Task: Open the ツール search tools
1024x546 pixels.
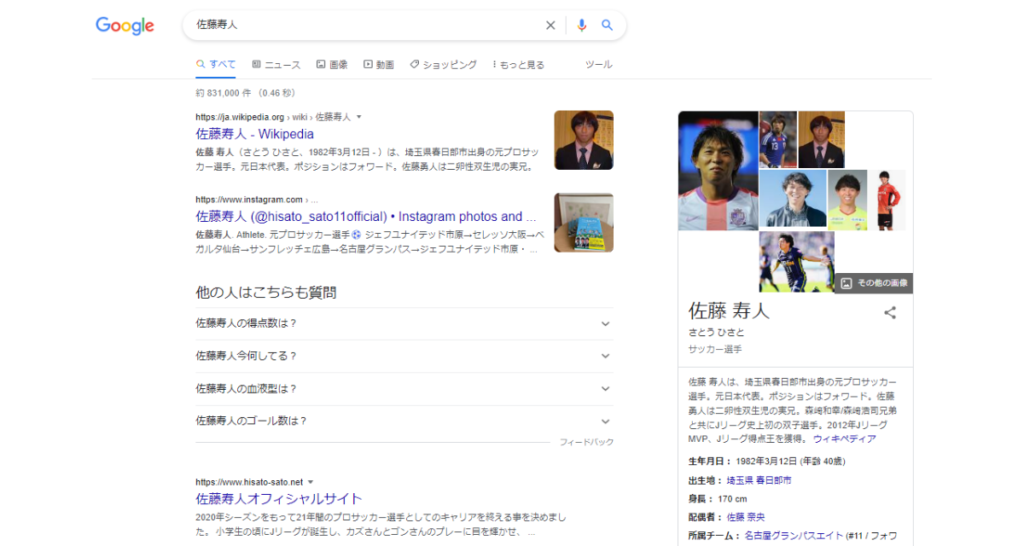Action: click(598, 65)
